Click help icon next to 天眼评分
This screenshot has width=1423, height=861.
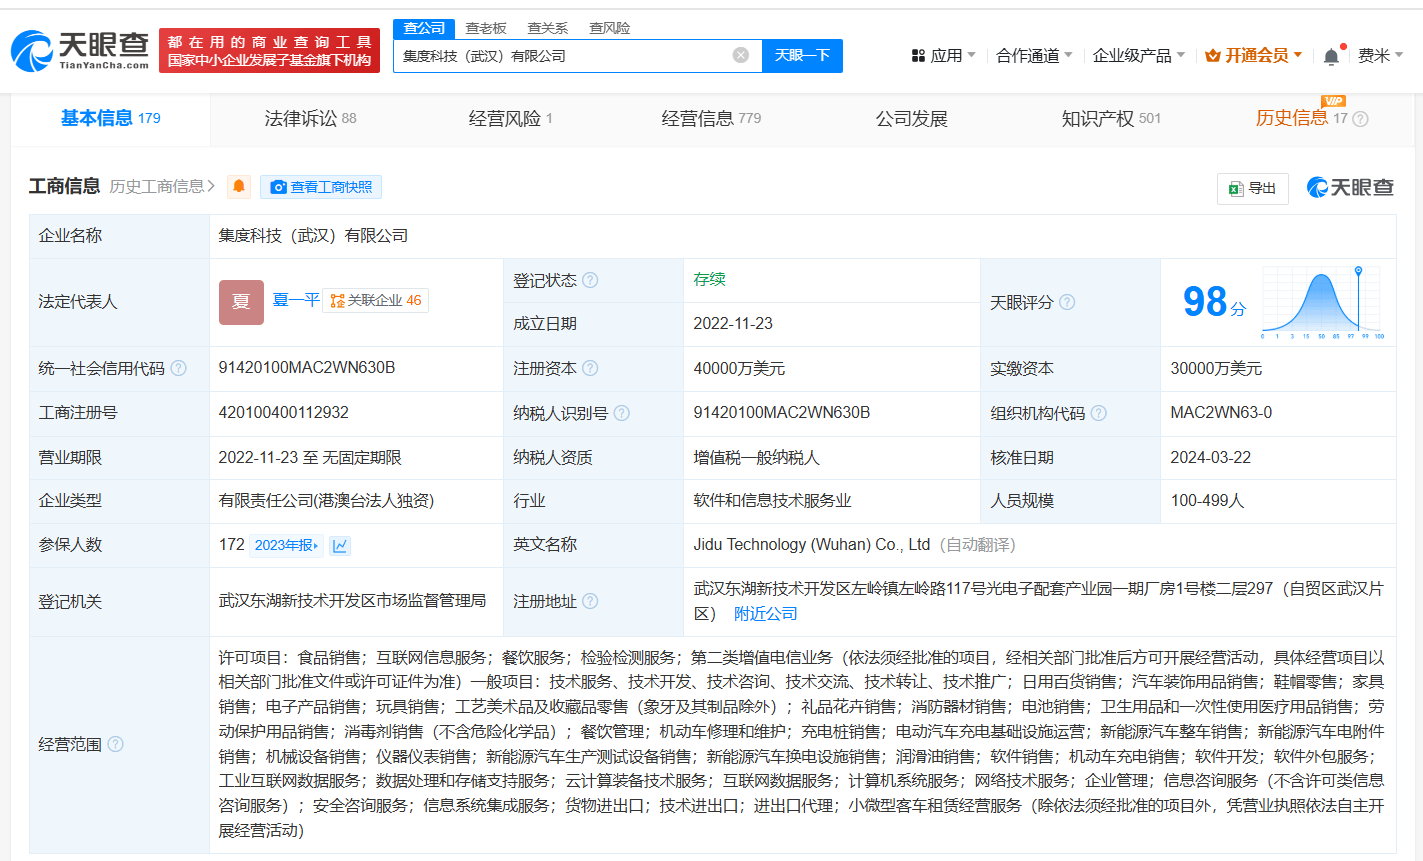tap(1067, 302)
